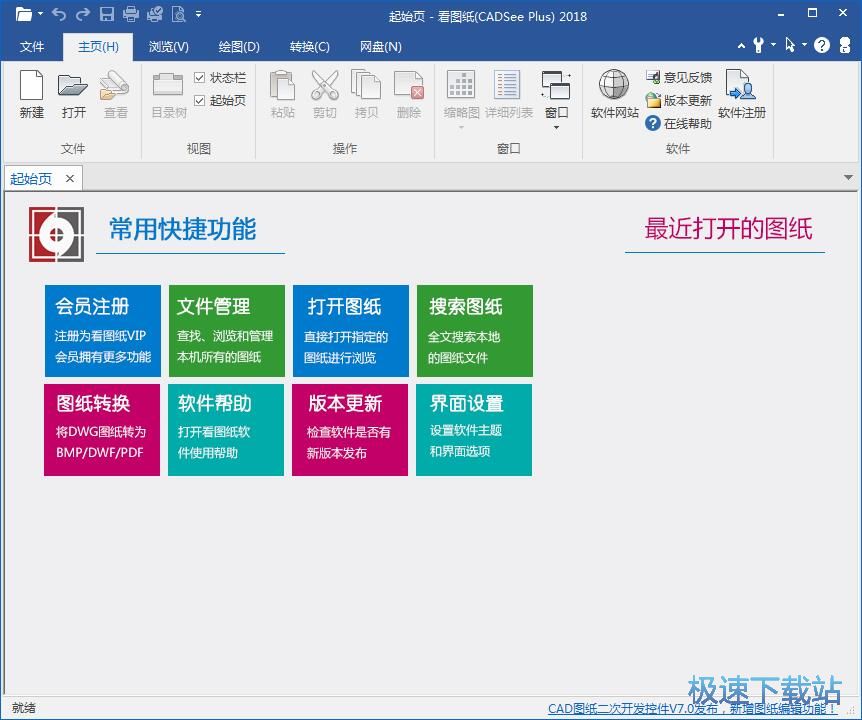Click the 意见反馈 feedback icon
862x720 pixels.
[654, 77]
